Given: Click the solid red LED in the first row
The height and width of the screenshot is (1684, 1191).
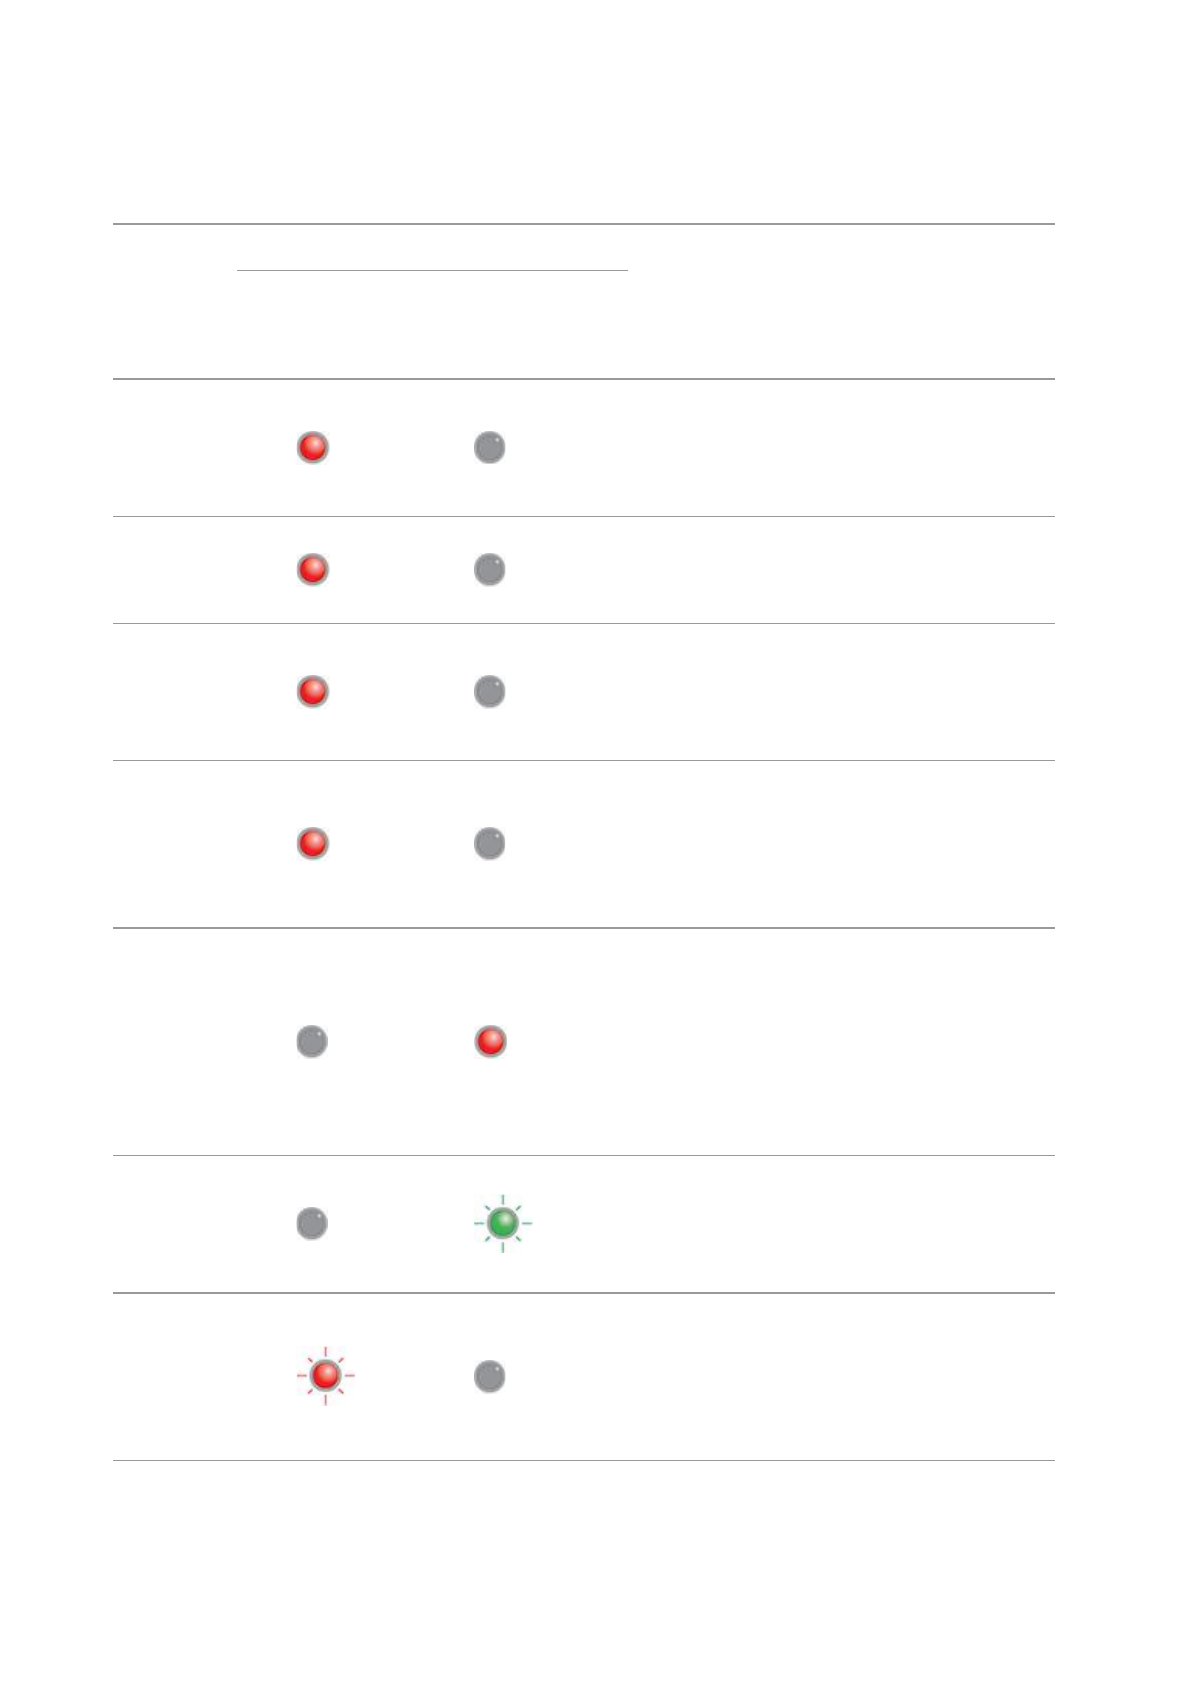Looking at the screenshot, I should point(312,447).
